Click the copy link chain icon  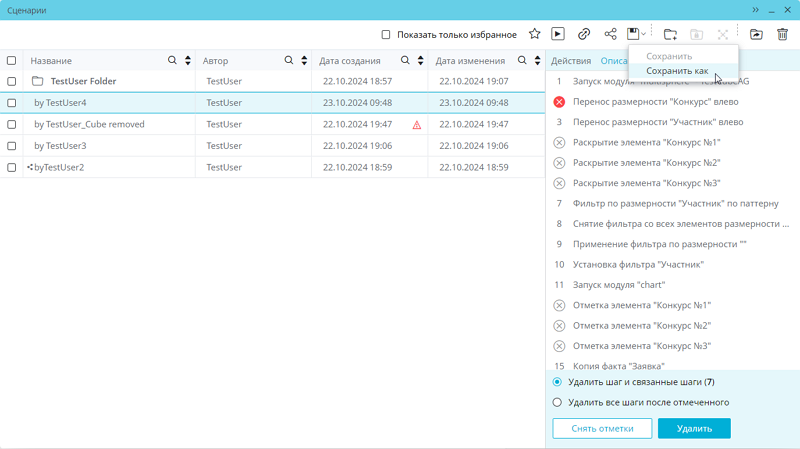click(584, 35)
